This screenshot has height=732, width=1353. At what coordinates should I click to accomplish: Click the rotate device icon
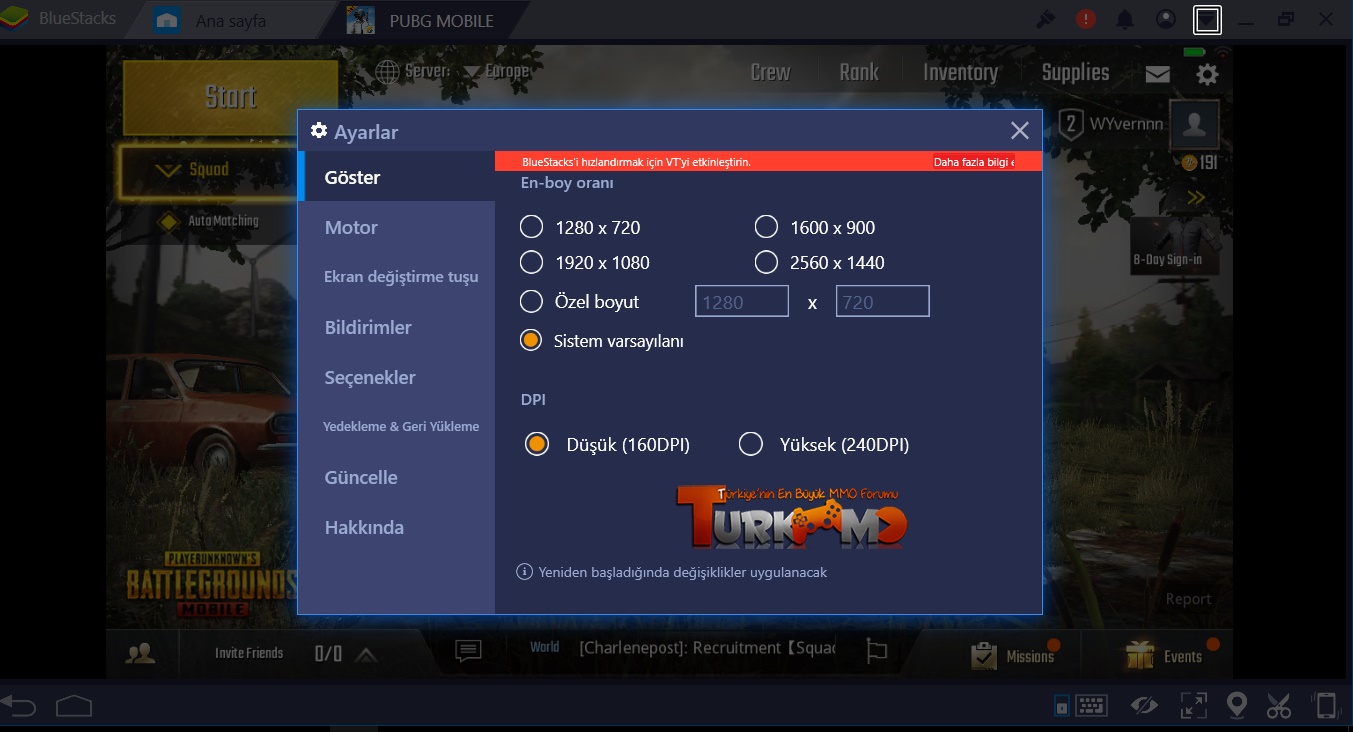pyautogui.click(x=1325, y=705)
